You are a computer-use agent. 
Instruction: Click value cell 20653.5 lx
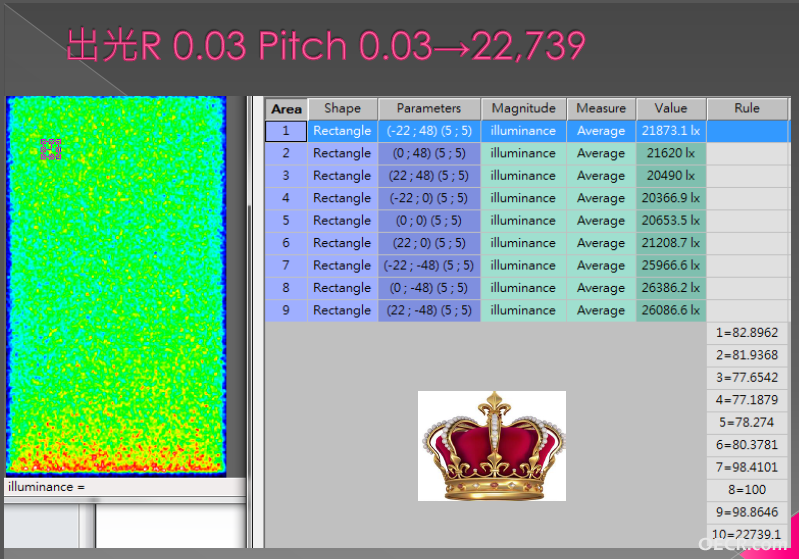[x=671, y=221]
